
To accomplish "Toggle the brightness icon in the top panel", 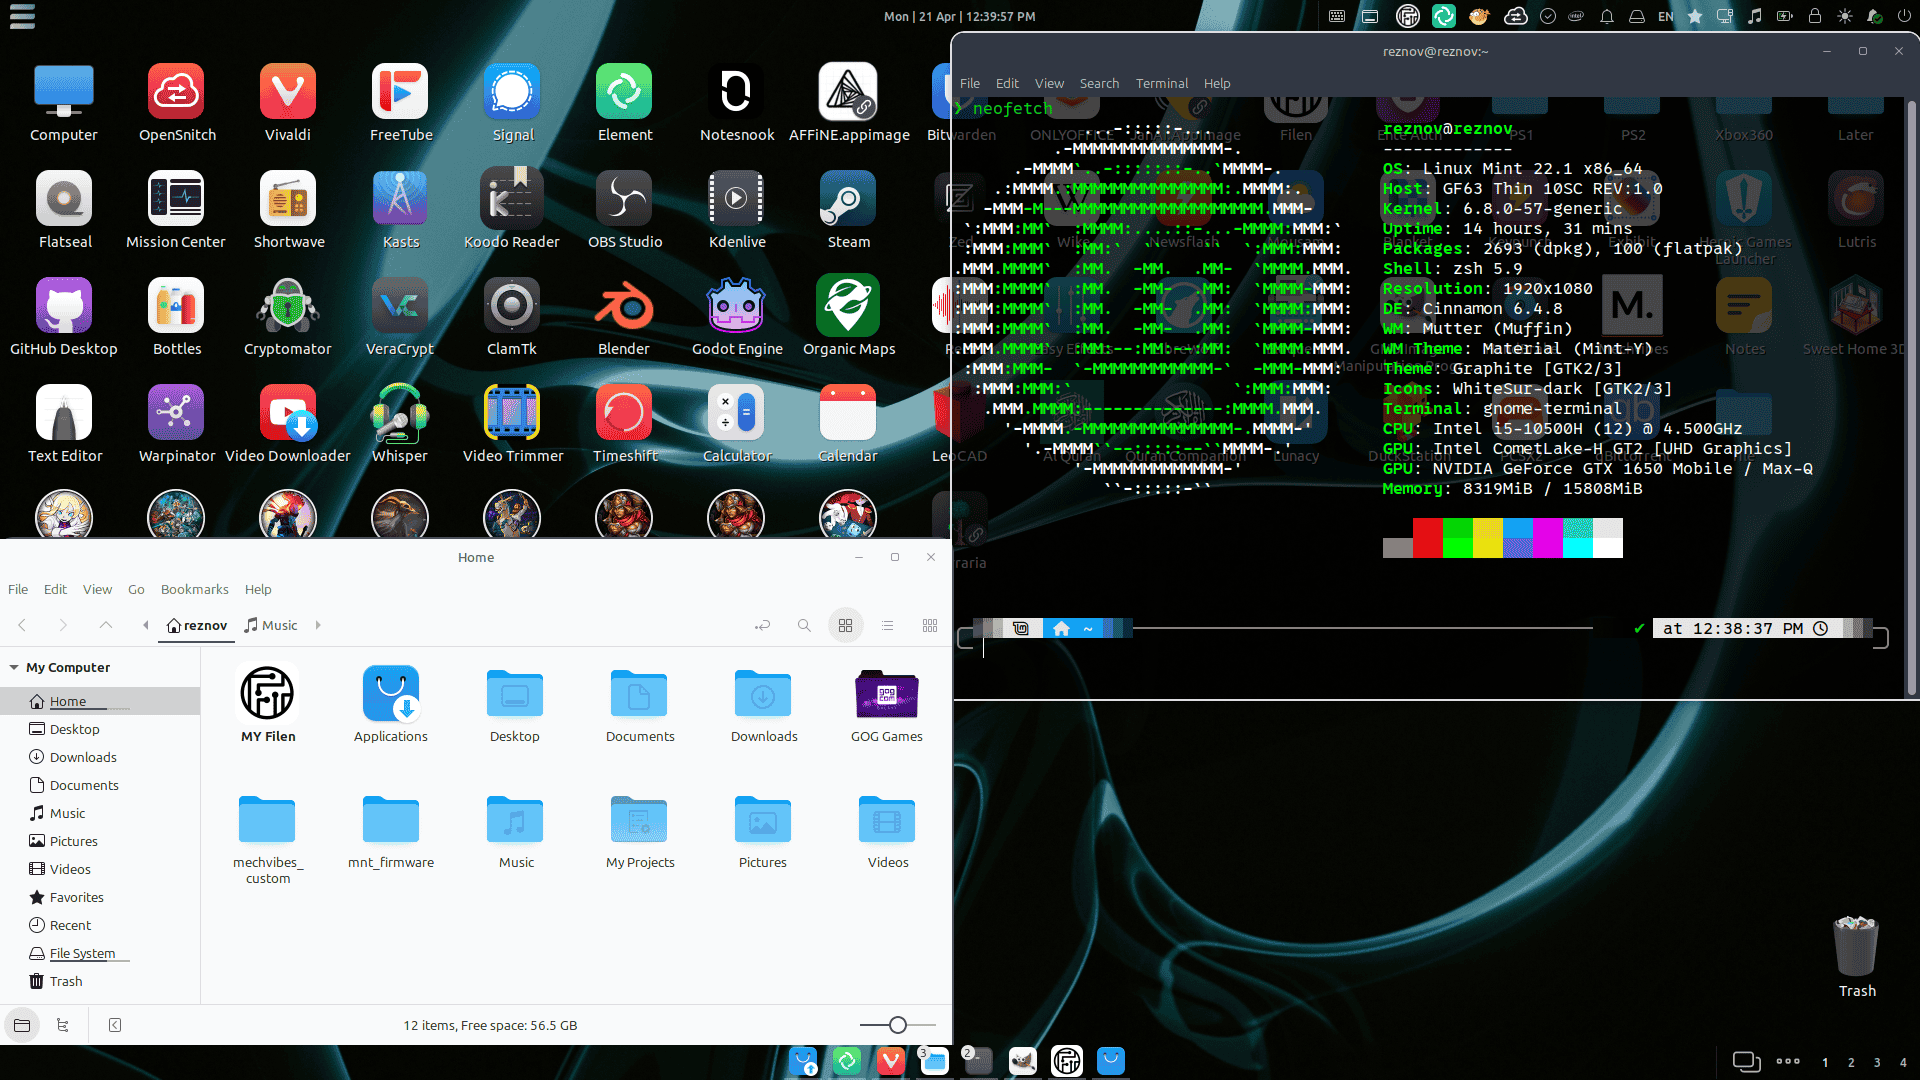I will [1845, 16].
